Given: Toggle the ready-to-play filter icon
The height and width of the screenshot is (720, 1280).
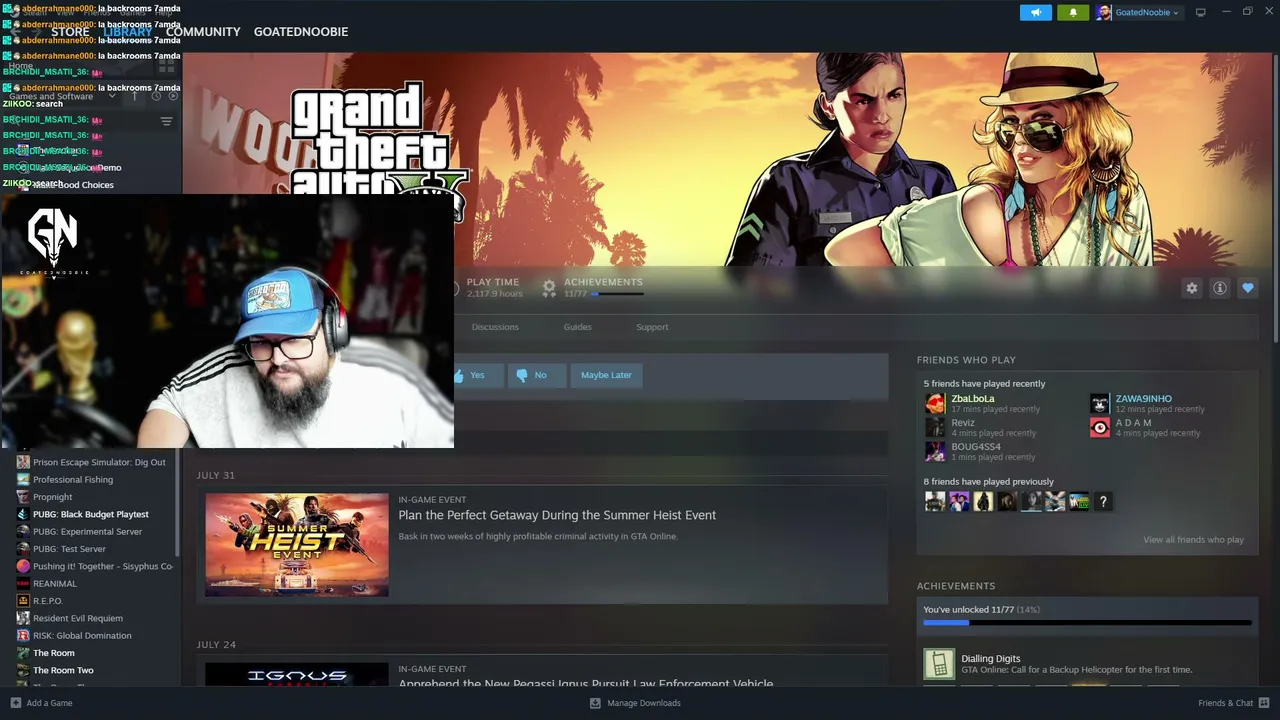Looking at the screenshot, I should coord(173,96).
